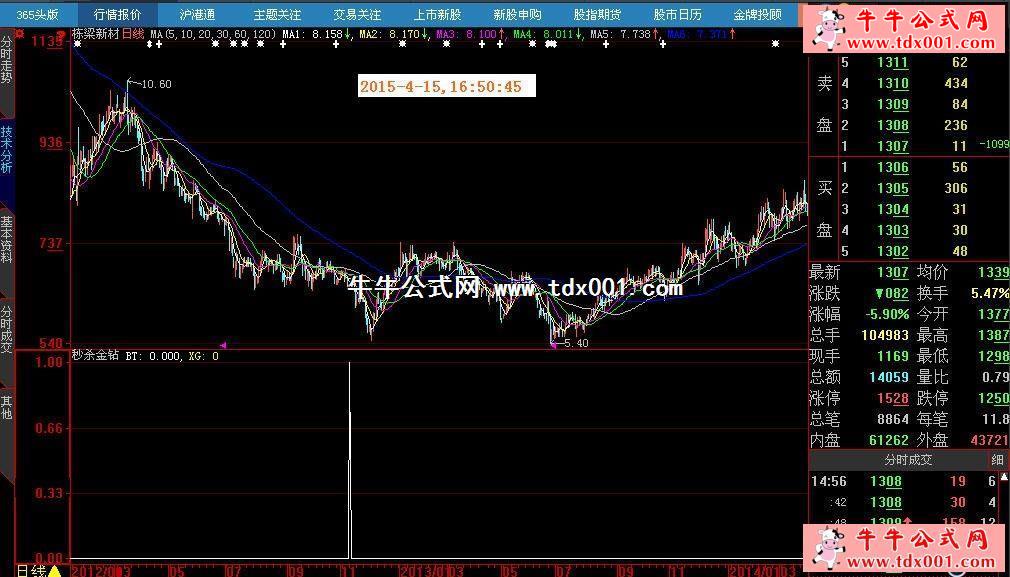Click the white spike in indicator chart
Image resolution: width=1010 pixels, height=577 pixels.
pyautogui.click(x=350, y=460)
